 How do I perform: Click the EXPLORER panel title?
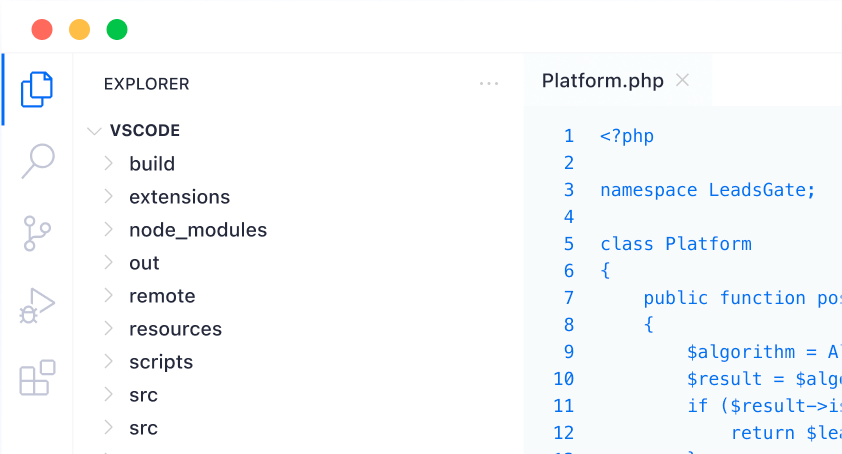(x=147, y=84)
